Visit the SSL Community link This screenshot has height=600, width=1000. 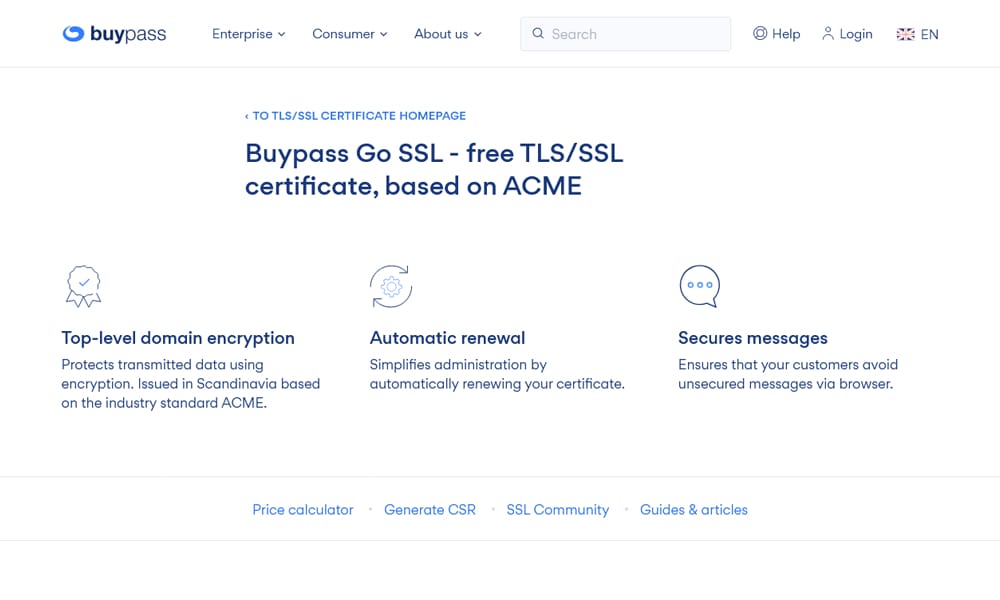coord(557,509)
